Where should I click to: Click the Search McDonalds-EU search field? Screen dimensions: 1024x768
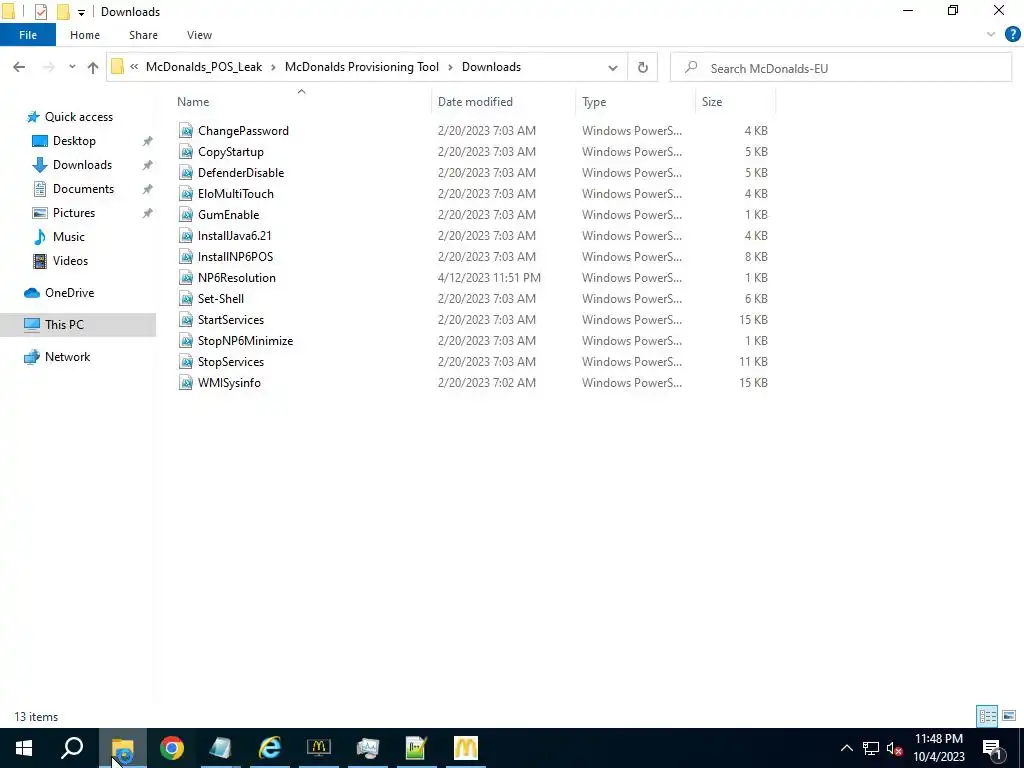[x=841, y=68]
